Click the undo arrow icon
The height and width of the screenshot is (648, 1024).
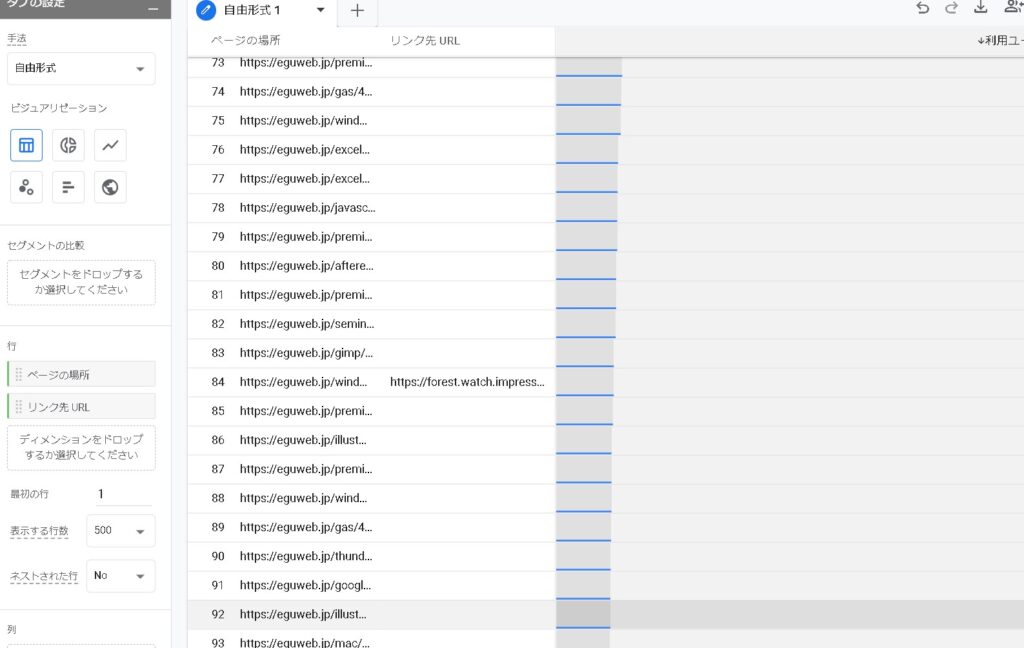(922, 9)
